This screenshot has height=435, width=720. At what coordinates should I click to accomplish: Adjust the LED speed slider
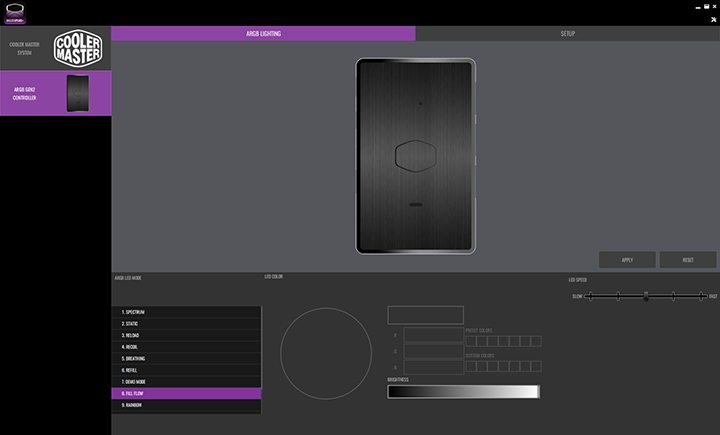[x=645, y=296]
